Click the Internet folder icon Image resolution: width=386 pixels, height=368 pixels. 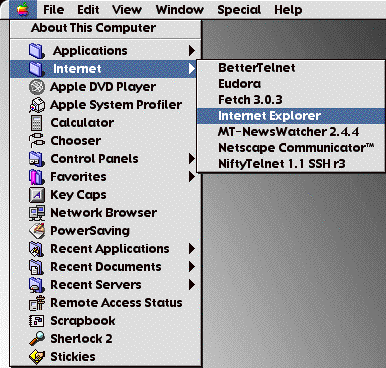click(37, 69)
